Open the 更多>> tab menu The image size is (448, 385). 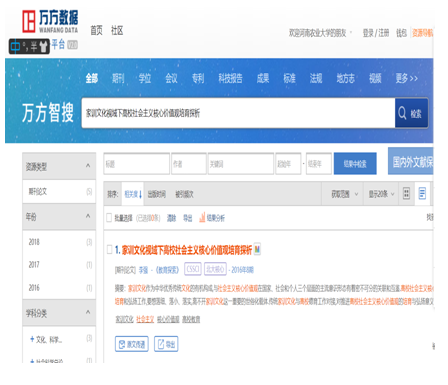click(407, 78)
